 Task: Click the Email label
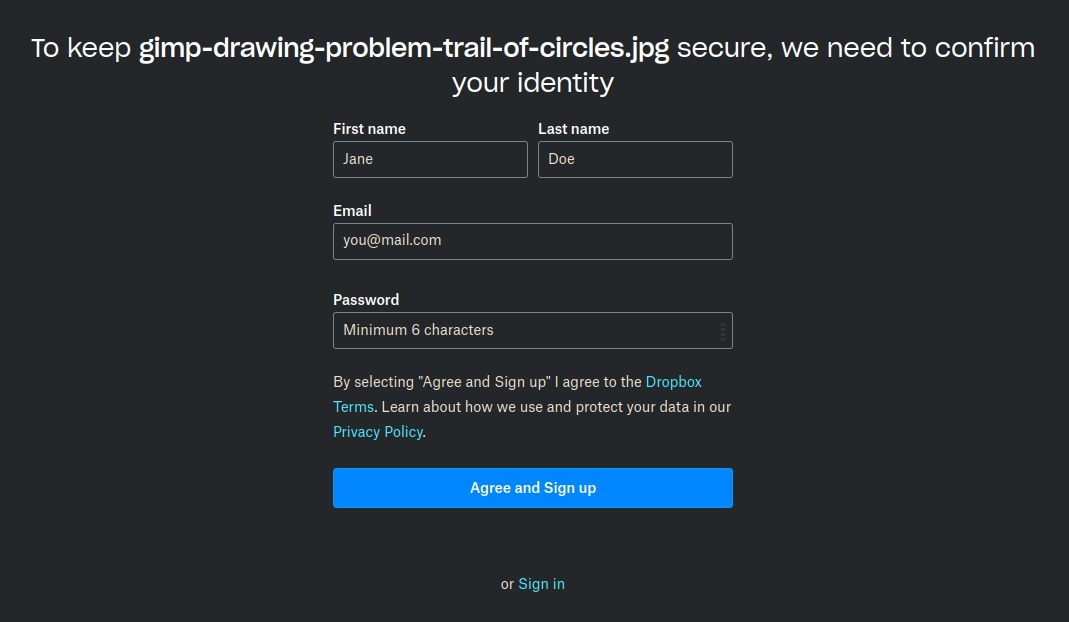(x=352, y=211)
